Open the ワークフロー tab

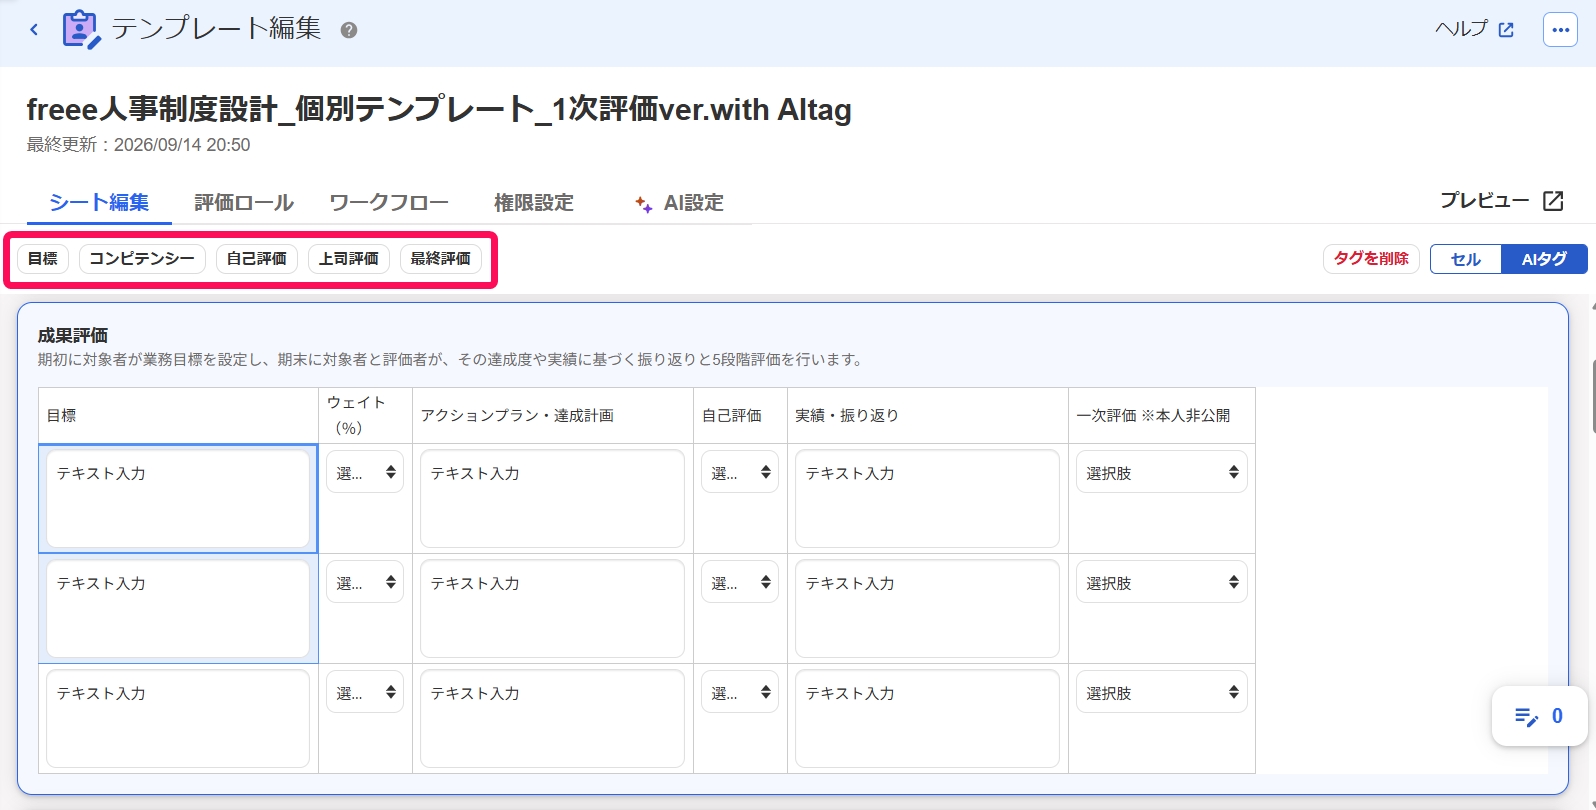pyautogui.click(x=389, y=203)
